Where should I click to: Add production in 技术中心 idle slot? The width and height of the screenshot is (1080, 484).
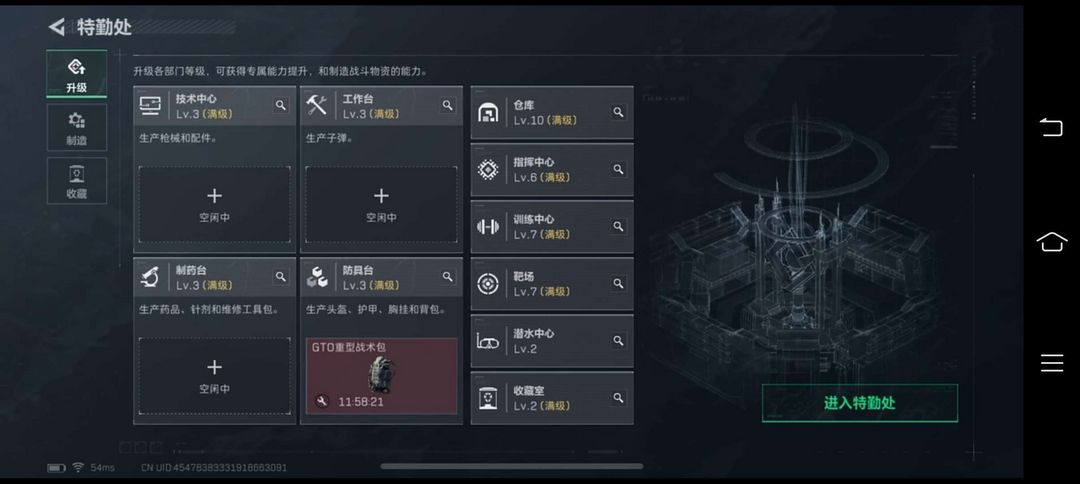214,204
